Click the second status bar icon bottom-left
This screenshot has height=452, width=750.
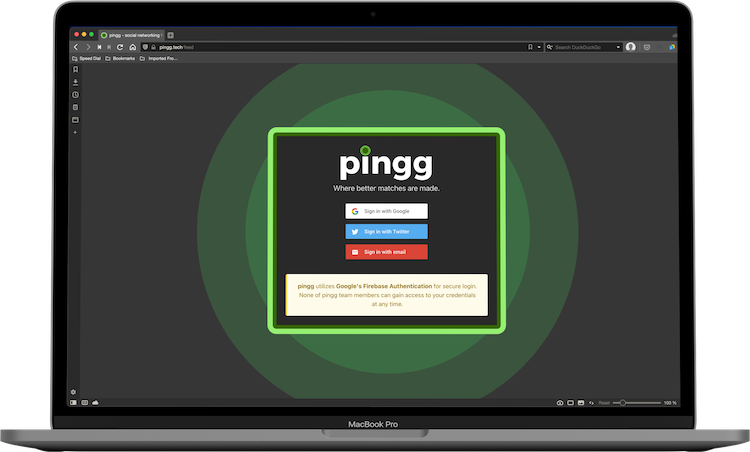click(85, 403)
